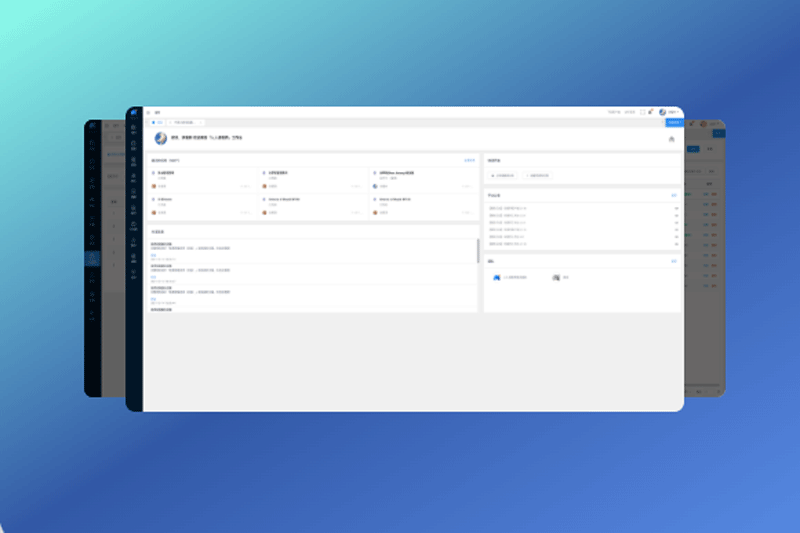
Task: Open the fifth sidebar menu icon in front window
Action: pyautogui.click(x=134, y=194)
